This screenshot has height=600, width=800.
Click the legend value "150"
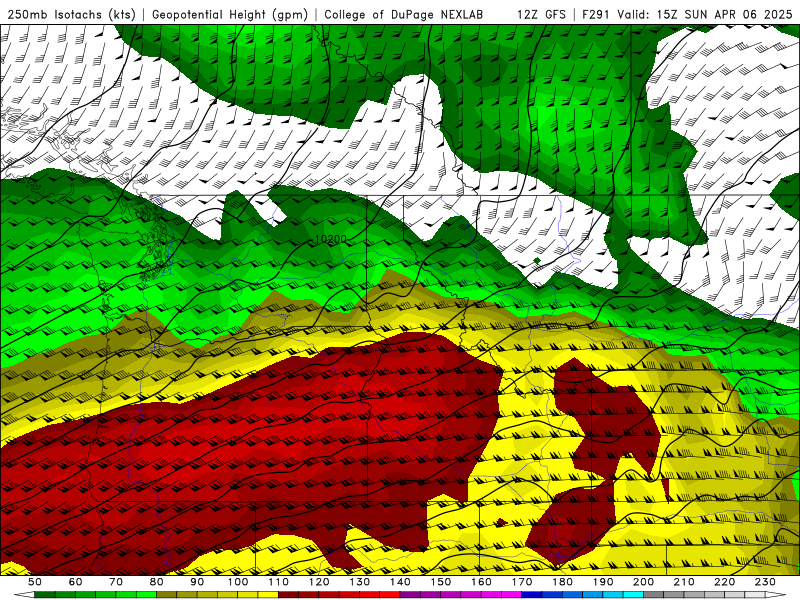pos(441,582)
